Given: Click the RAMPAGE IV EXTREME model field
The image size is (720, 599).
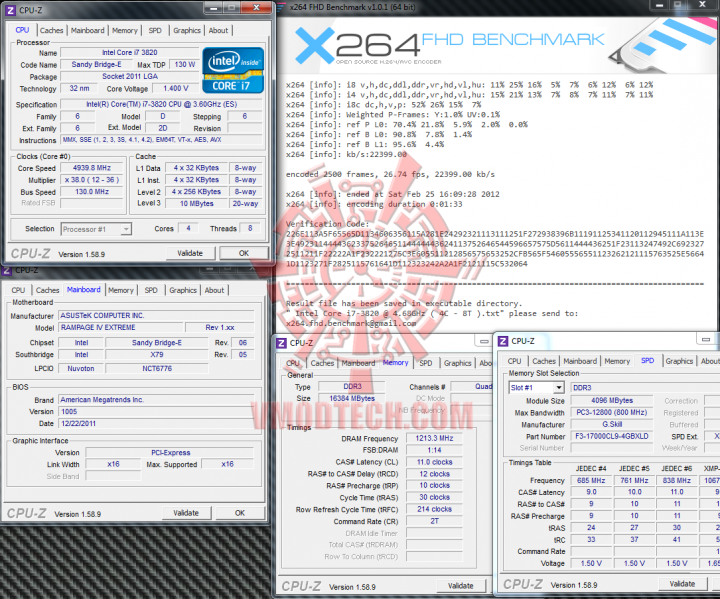Looking at the screenshot, I should pyautogui.click(x=121, y=328).
